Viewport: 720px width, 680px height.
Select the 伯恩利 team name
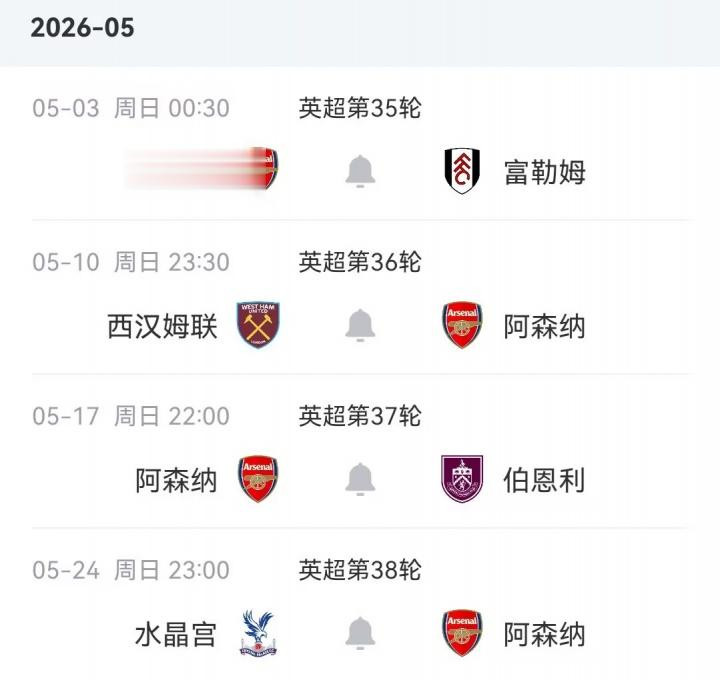pyautogui.click(x=544, y=480)
